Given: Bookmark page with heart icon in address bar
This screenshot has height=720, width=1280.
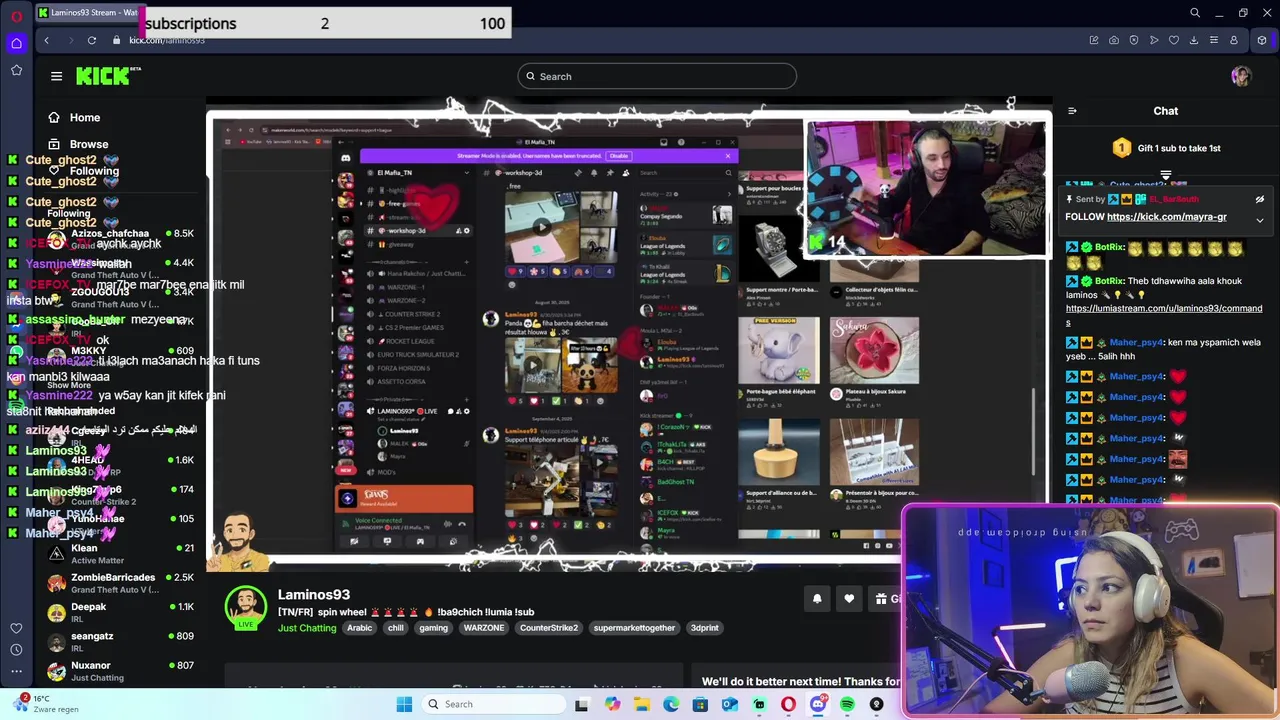Looking at the screenshot, I should (x=1174, y=40).
